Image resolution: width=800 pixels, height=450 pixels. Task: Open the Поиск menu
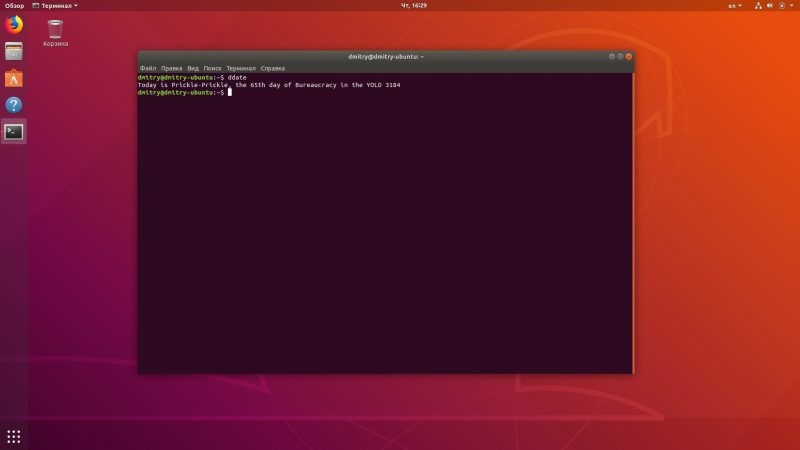point(212,68)
